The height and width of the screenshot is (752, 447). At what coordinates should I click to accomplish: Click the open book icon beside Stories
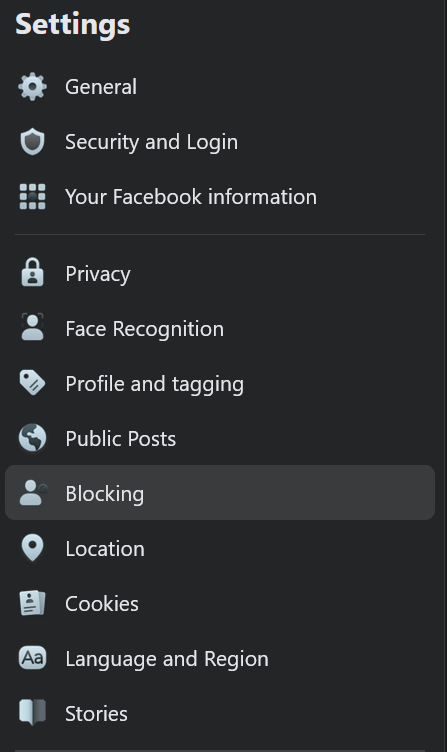[x=33, y=712]
